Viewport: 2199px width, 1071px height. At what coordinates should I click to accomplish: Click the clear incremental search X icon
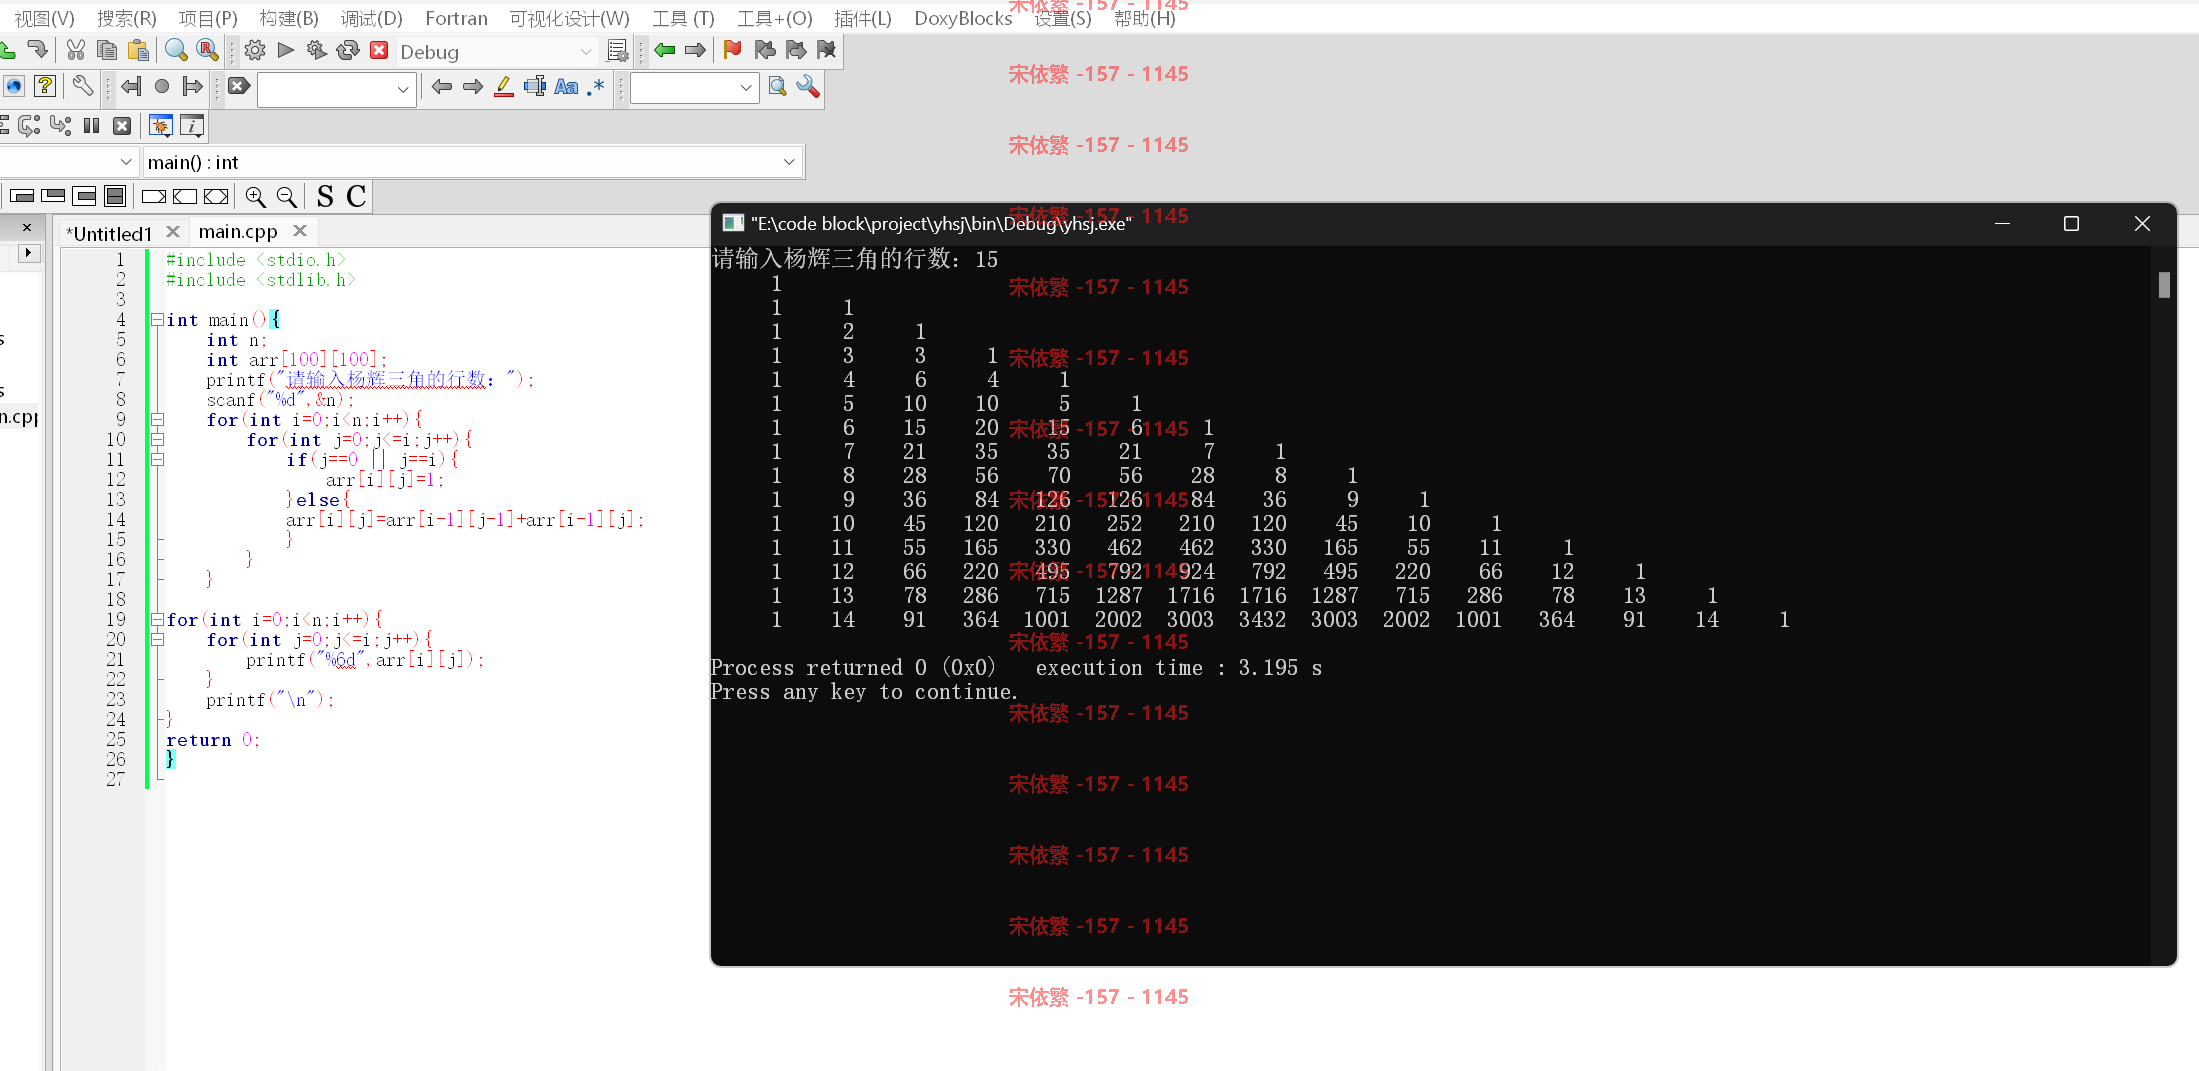coord(238,87)
